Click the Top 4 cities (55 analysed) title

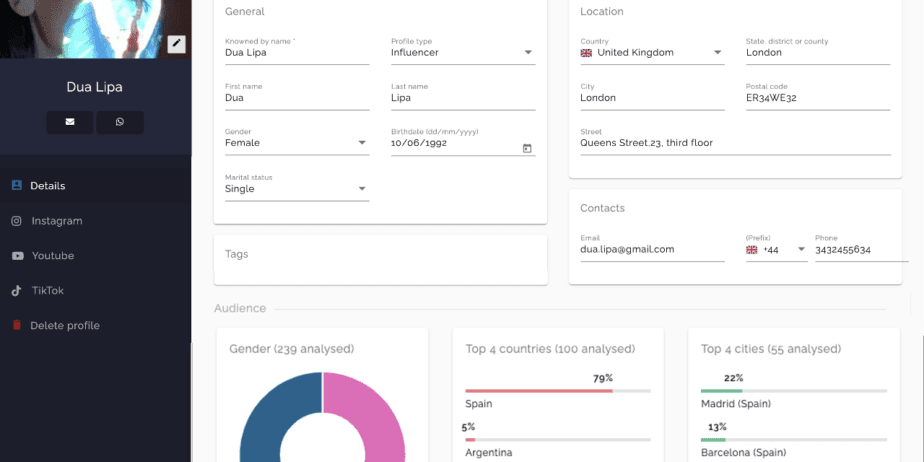[771, 349]
